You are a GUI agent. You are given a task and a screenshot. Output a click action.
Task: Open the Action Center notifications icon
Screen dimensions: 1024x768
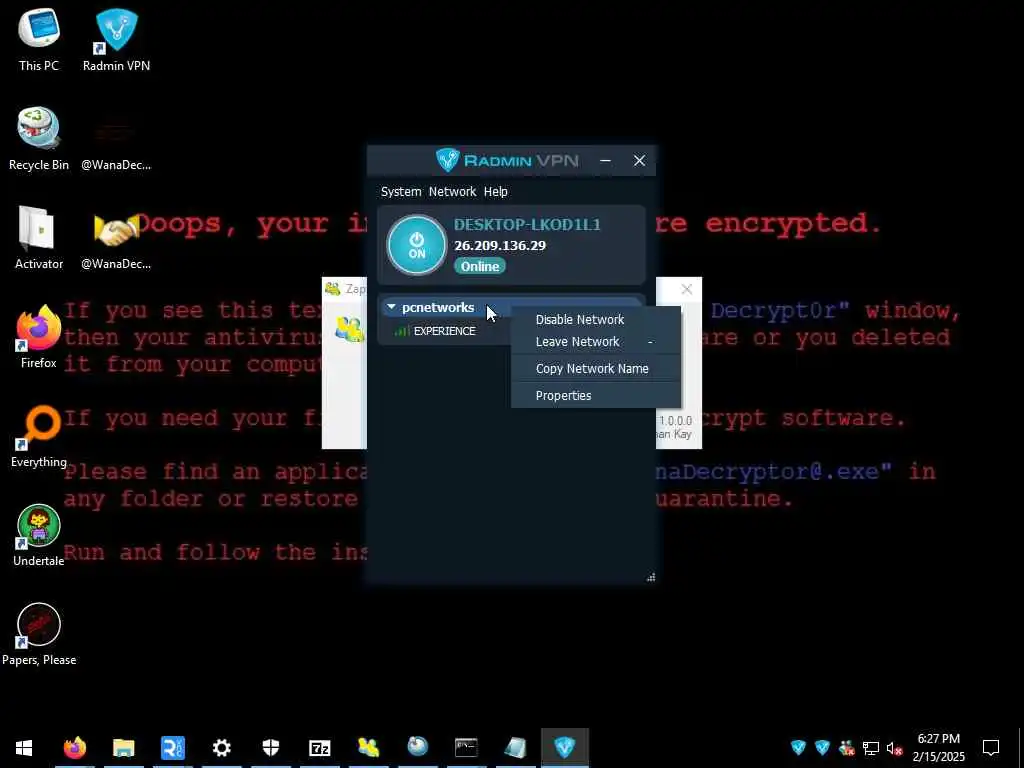(991, 748)
